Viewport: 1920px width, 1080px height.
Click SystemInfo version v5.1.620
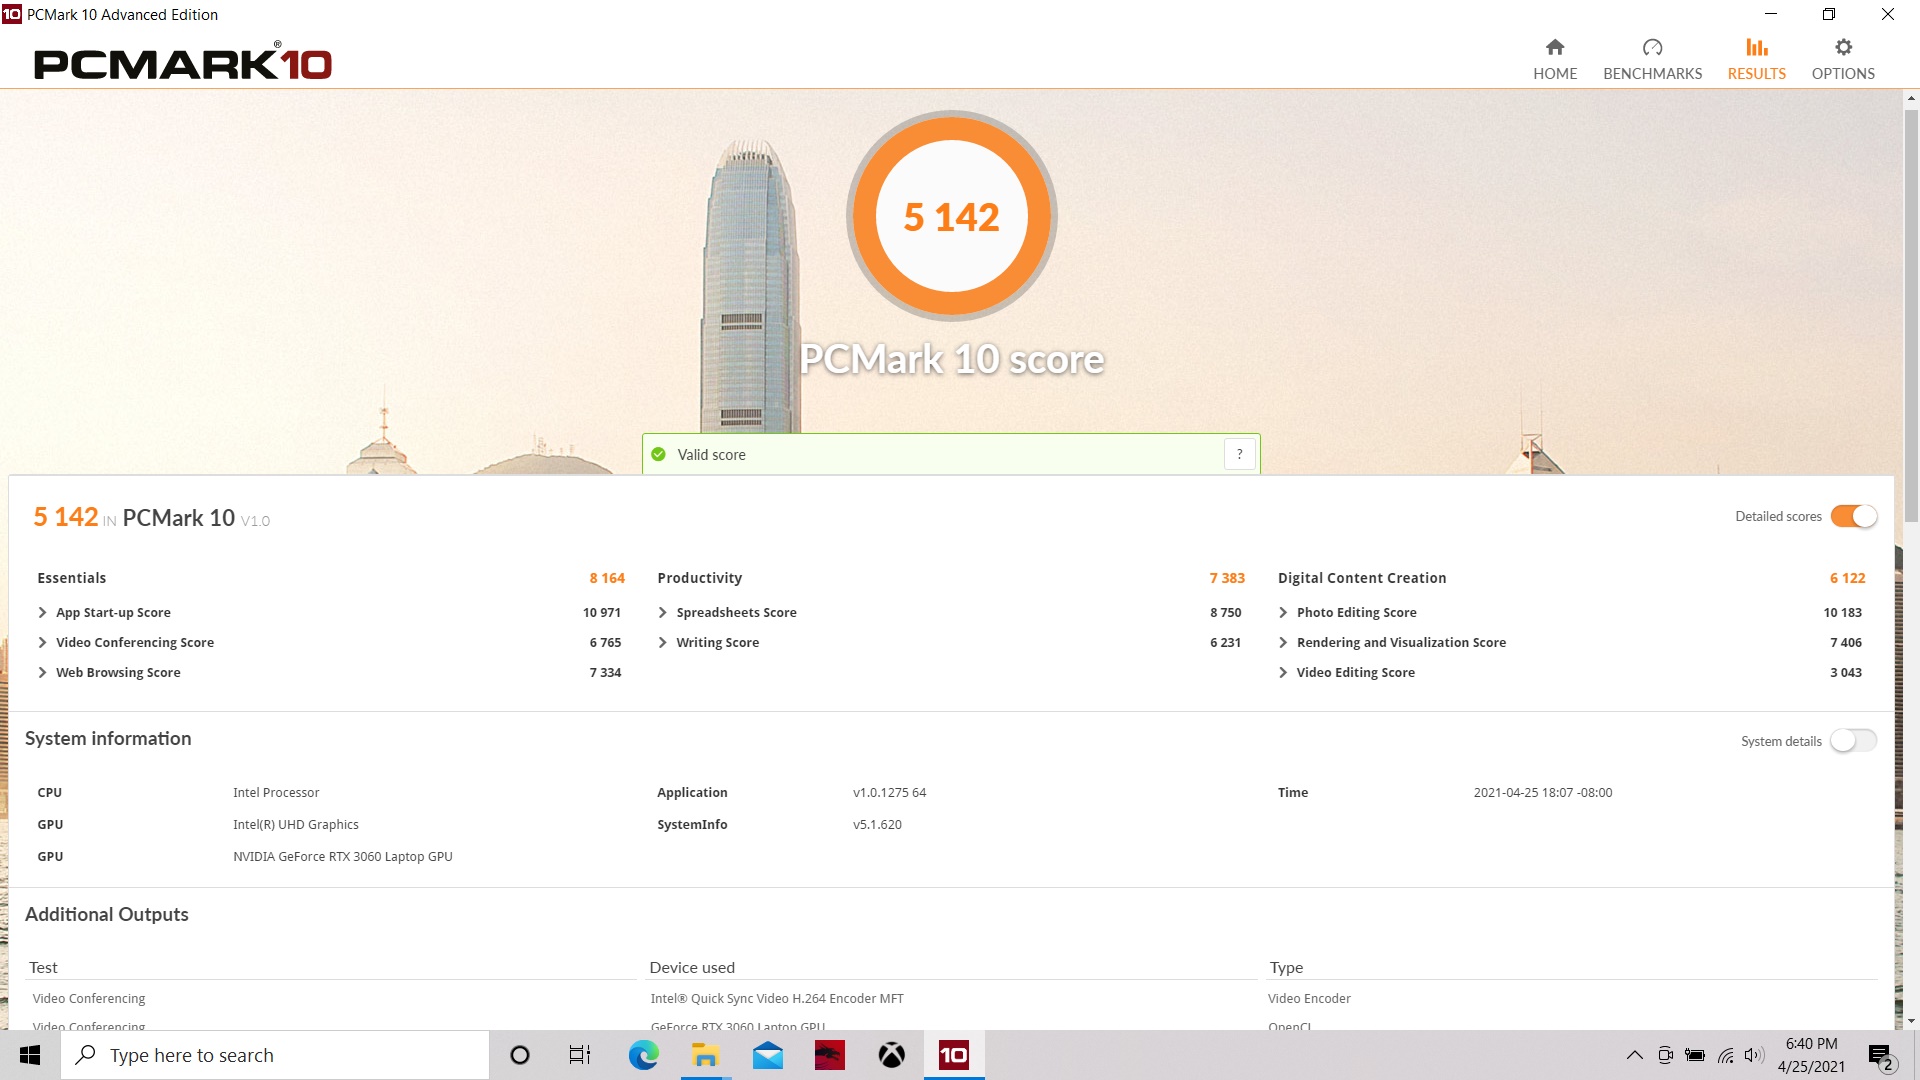[877, 824]
